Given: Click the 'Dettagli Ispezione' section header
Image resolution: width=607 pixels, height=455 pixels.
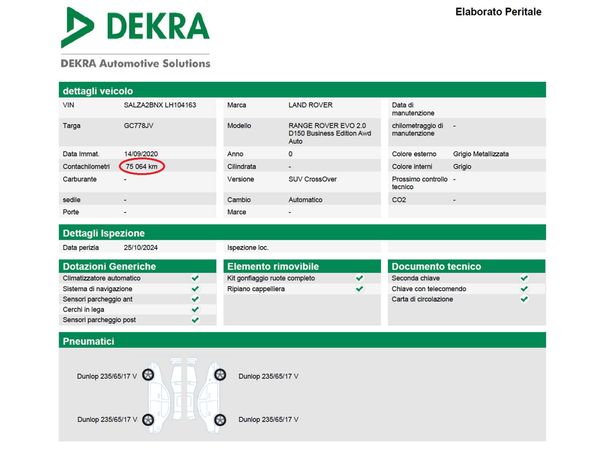Looking at the screenshot, I should coord(302,233).
